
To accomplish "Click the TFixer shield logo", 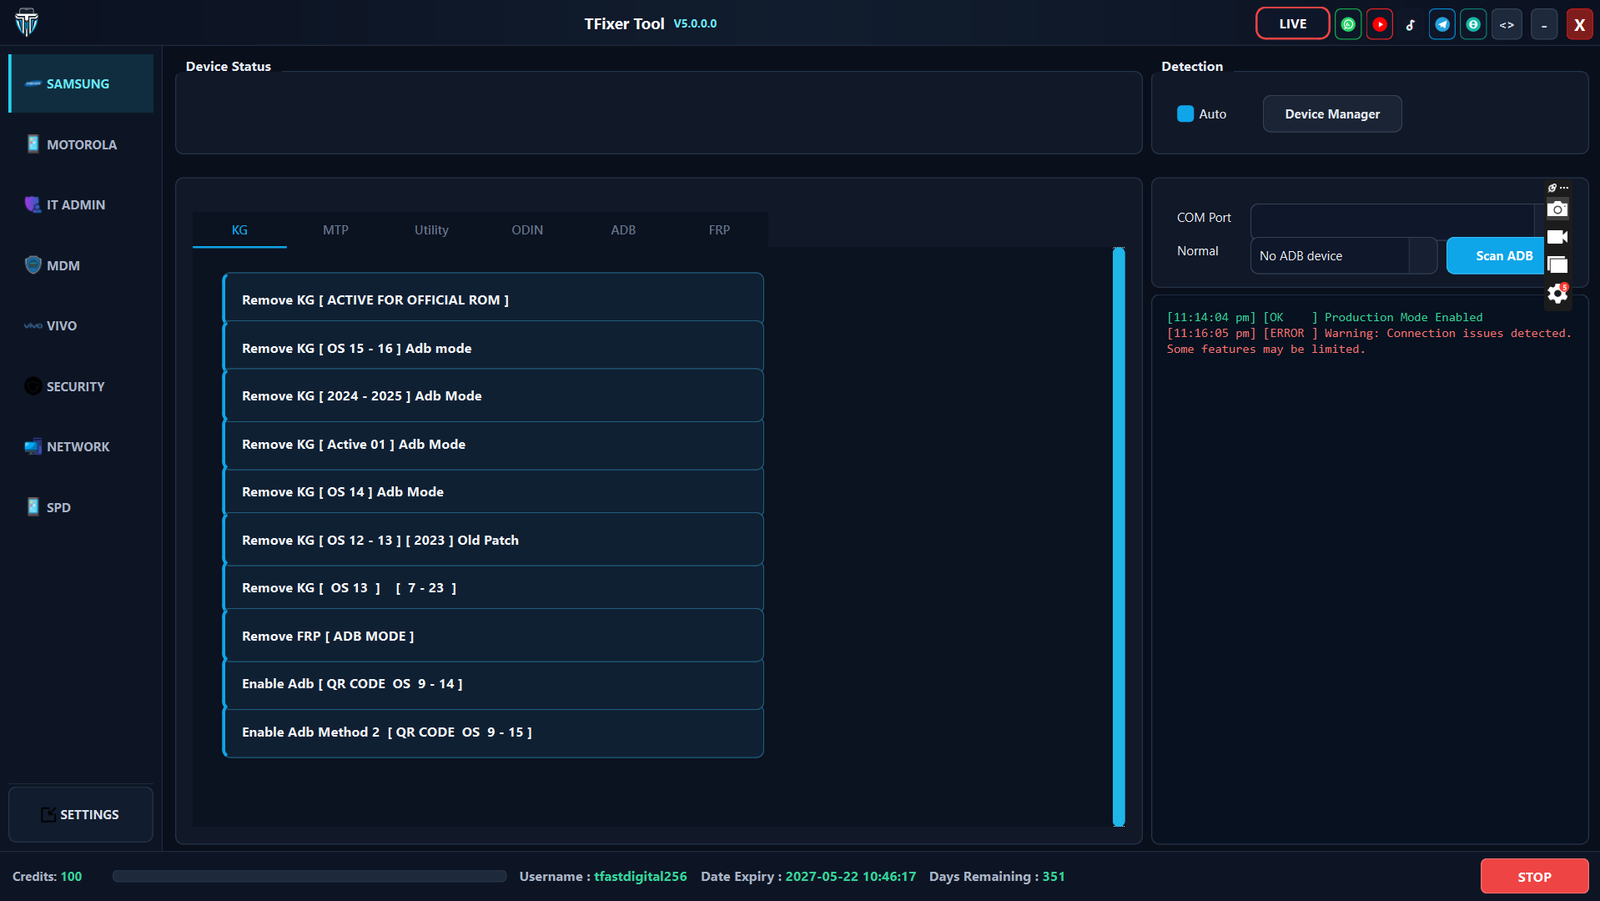I will [x=27, y=22].
